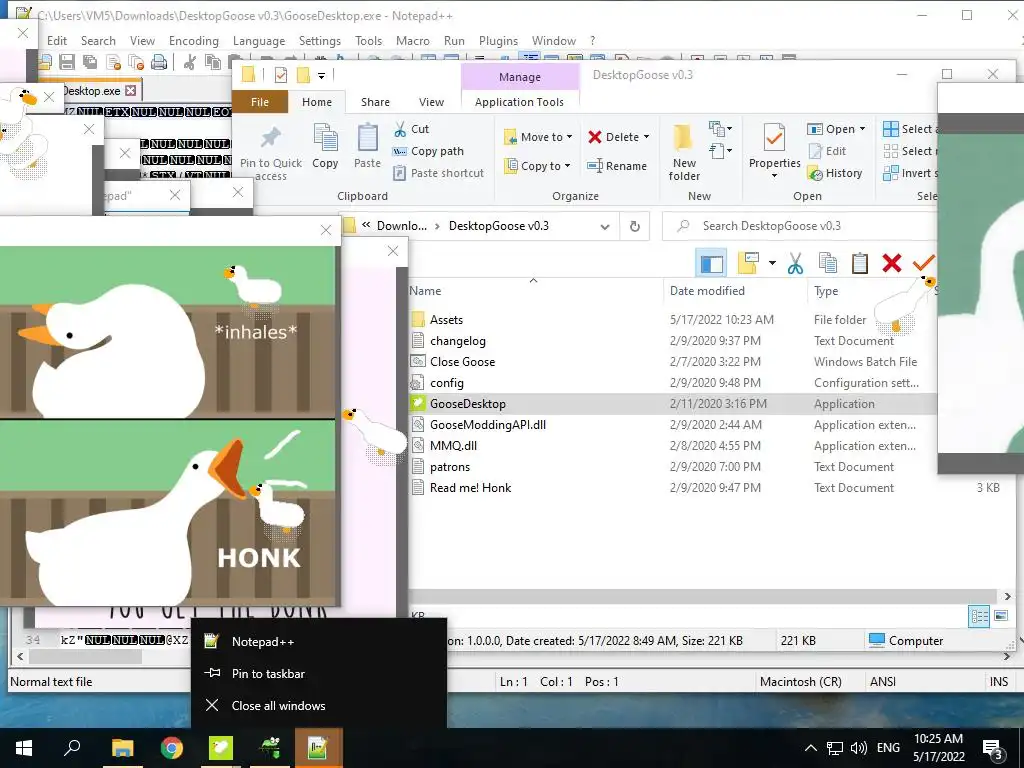Image resolution: width=1024 pixels, height=768 pixels.
Task: Open dropdown arrow beside folder options icon
Action: pyautogui.click(x=772, y=263)
